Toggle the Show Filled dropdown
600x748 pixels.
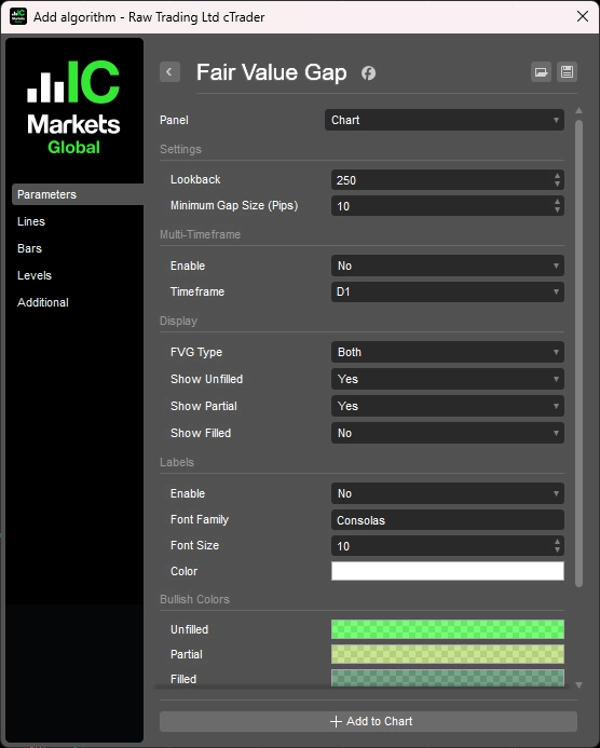(447, 433)
